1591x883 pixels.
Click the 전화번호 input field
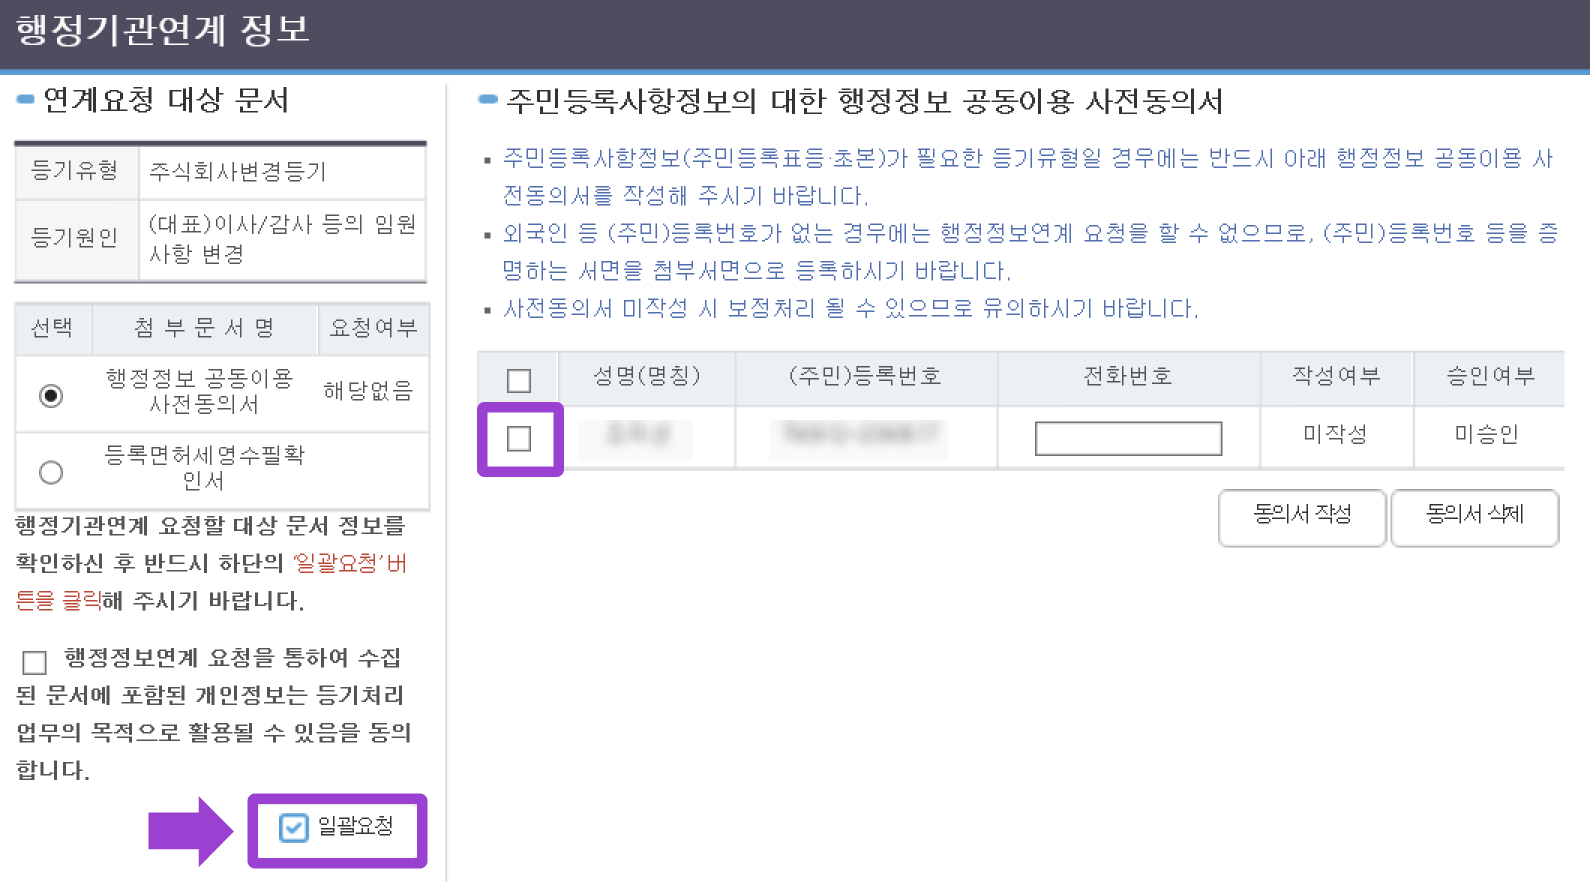(x=1128, y=438)
